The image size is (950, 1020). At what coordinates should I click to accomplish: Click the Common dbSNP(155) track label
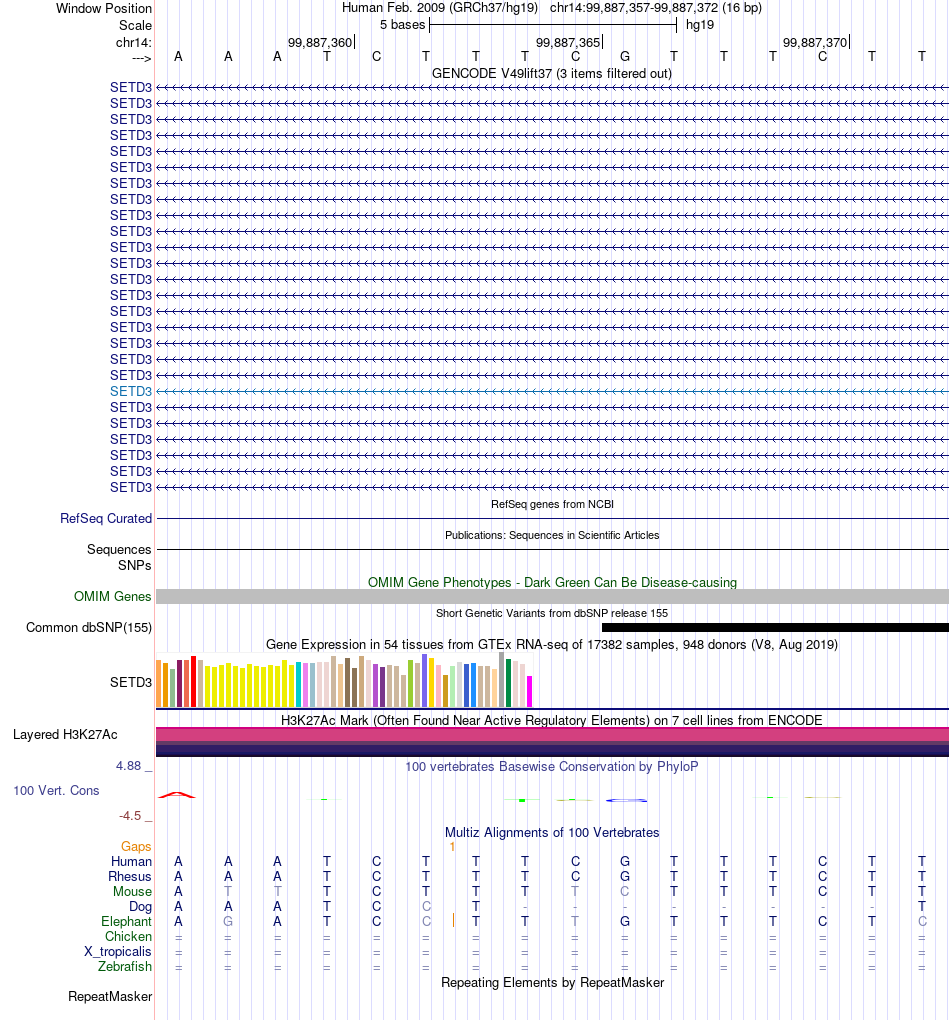pos(88,628)
